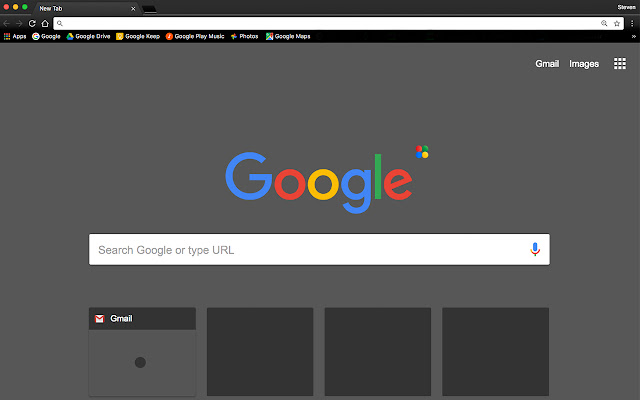Viewport: 640px width, 400px height.
Task: Open Apps bookmark shortcut
Action: point(15,36)
